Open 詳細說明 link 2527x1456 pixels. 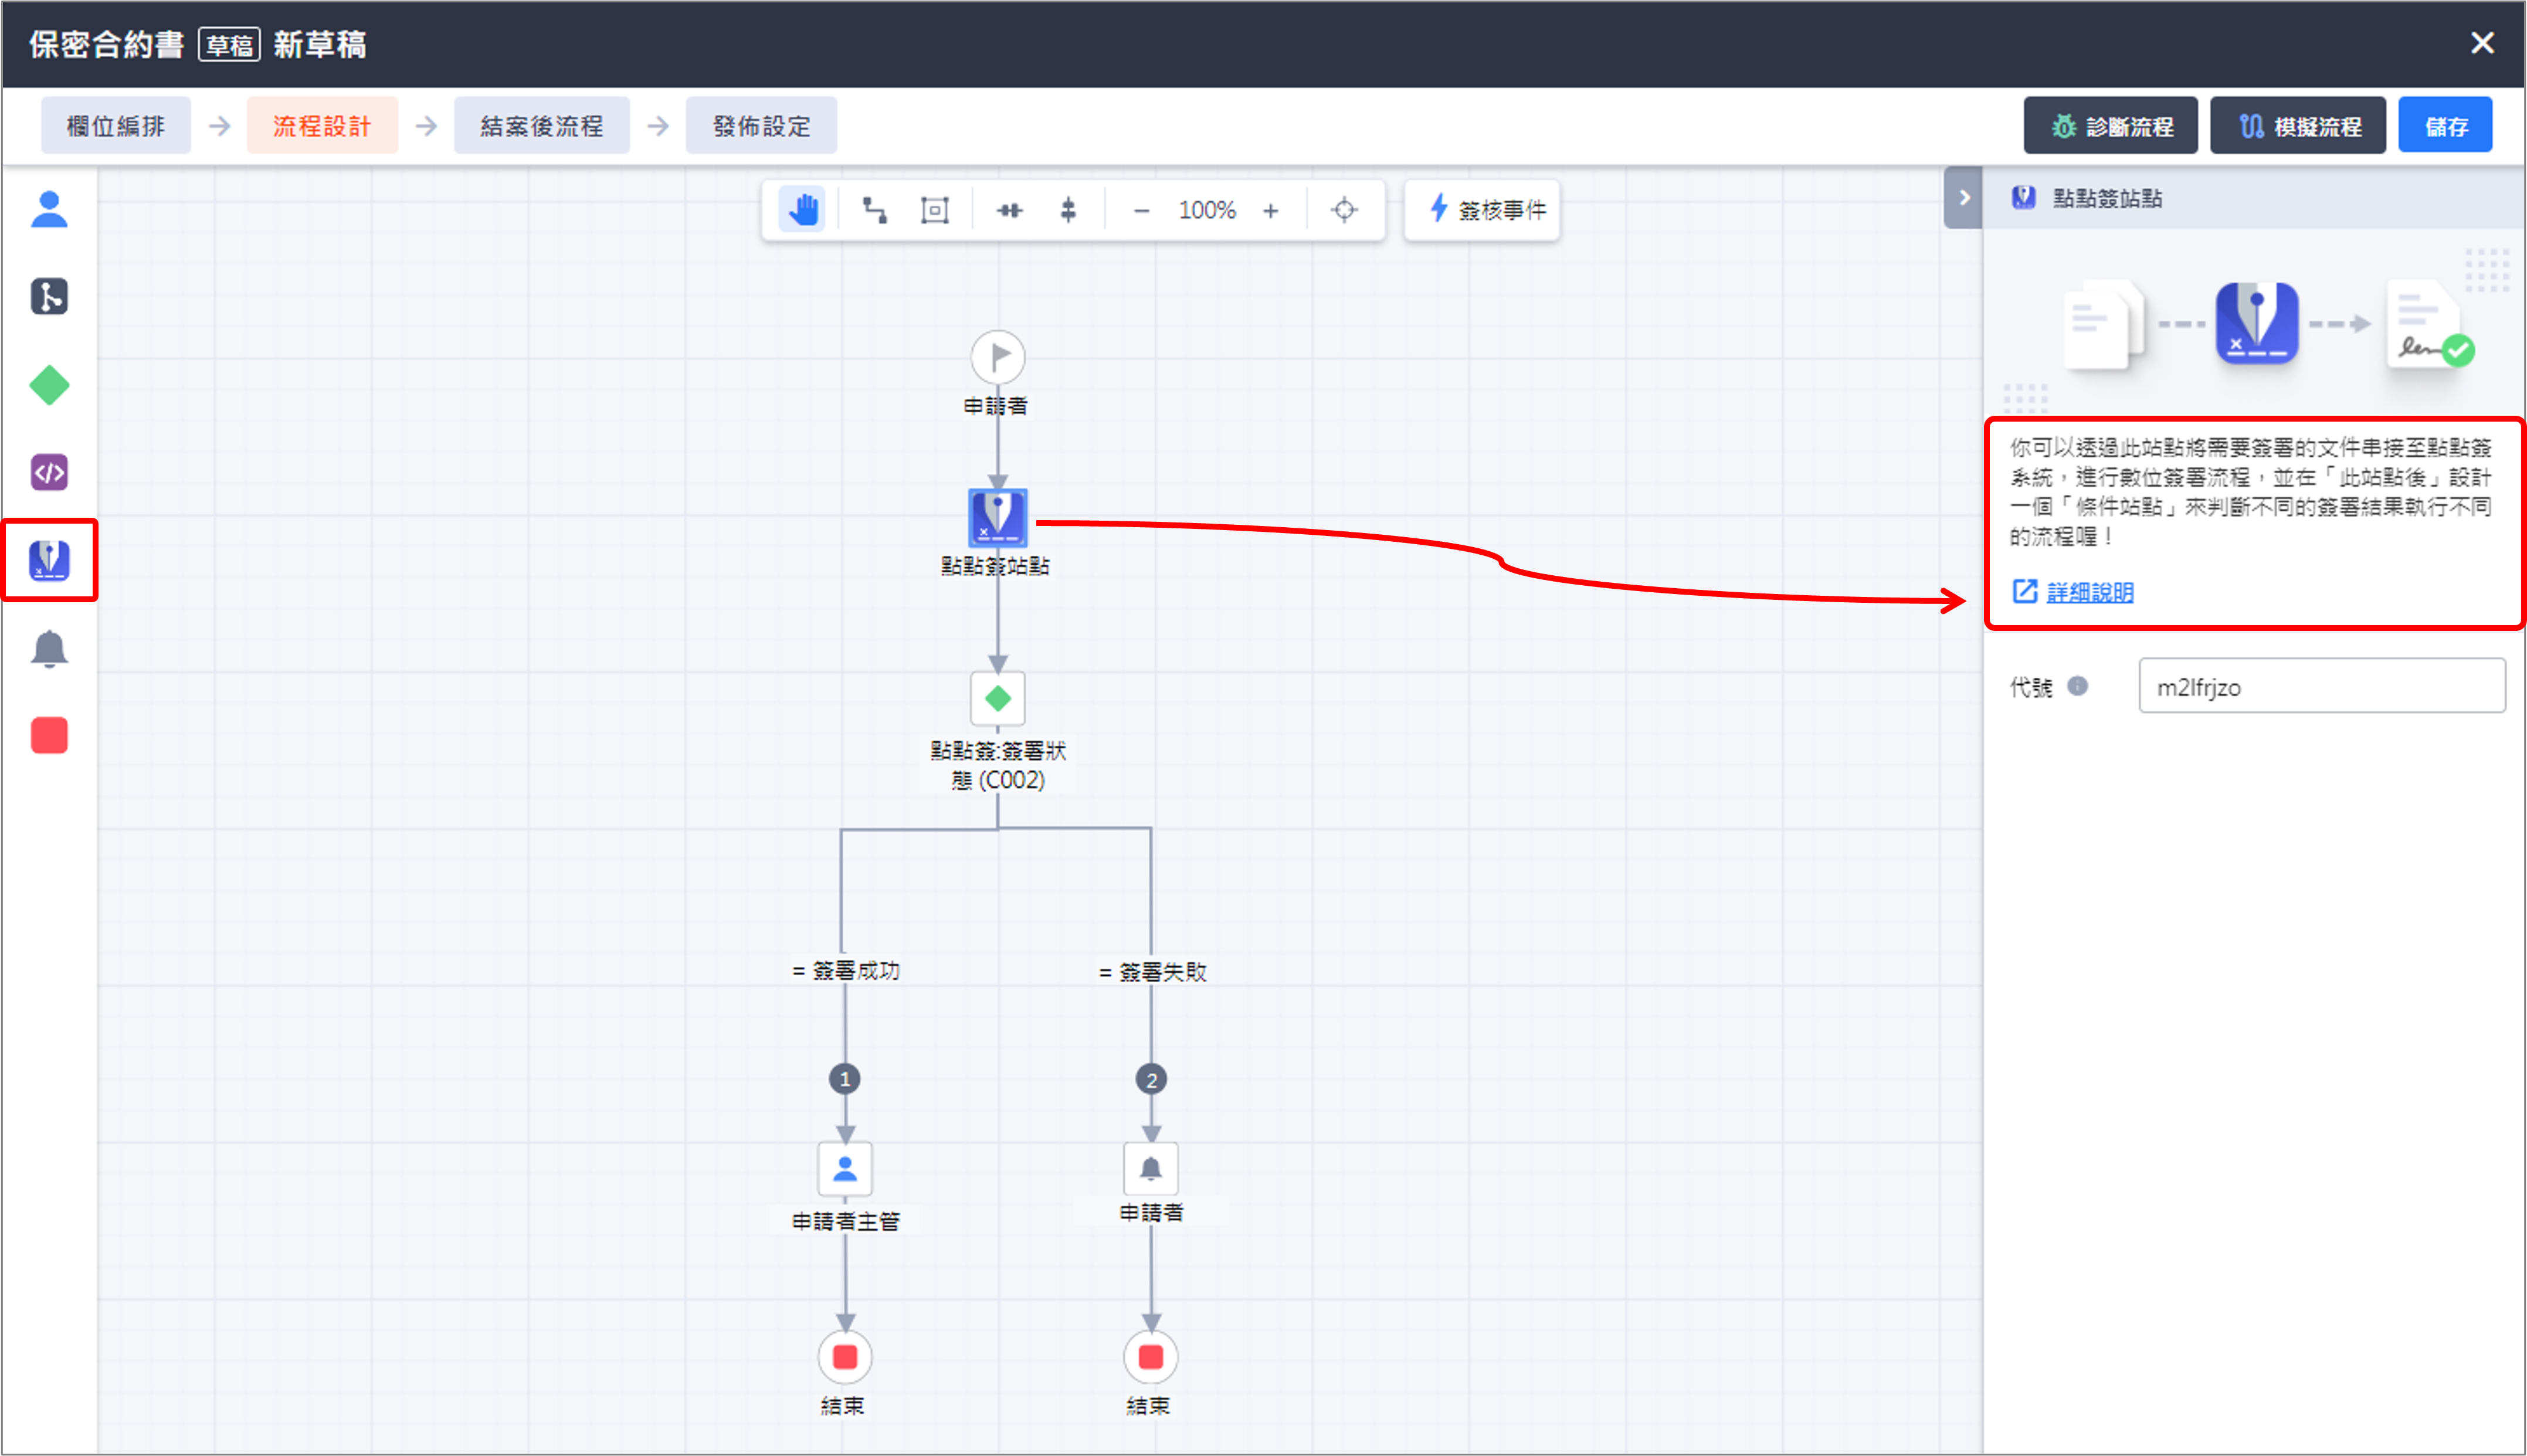point(2089,592)
